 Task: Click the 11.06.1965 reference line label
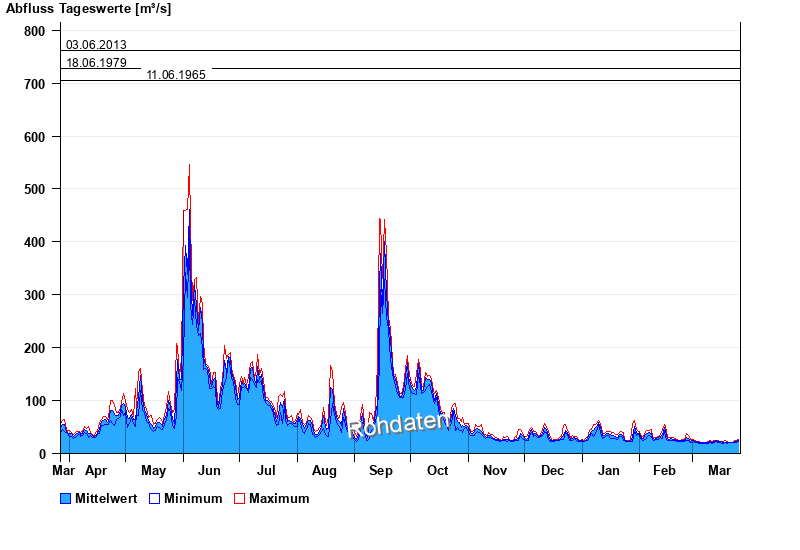(x=176, y=75)
